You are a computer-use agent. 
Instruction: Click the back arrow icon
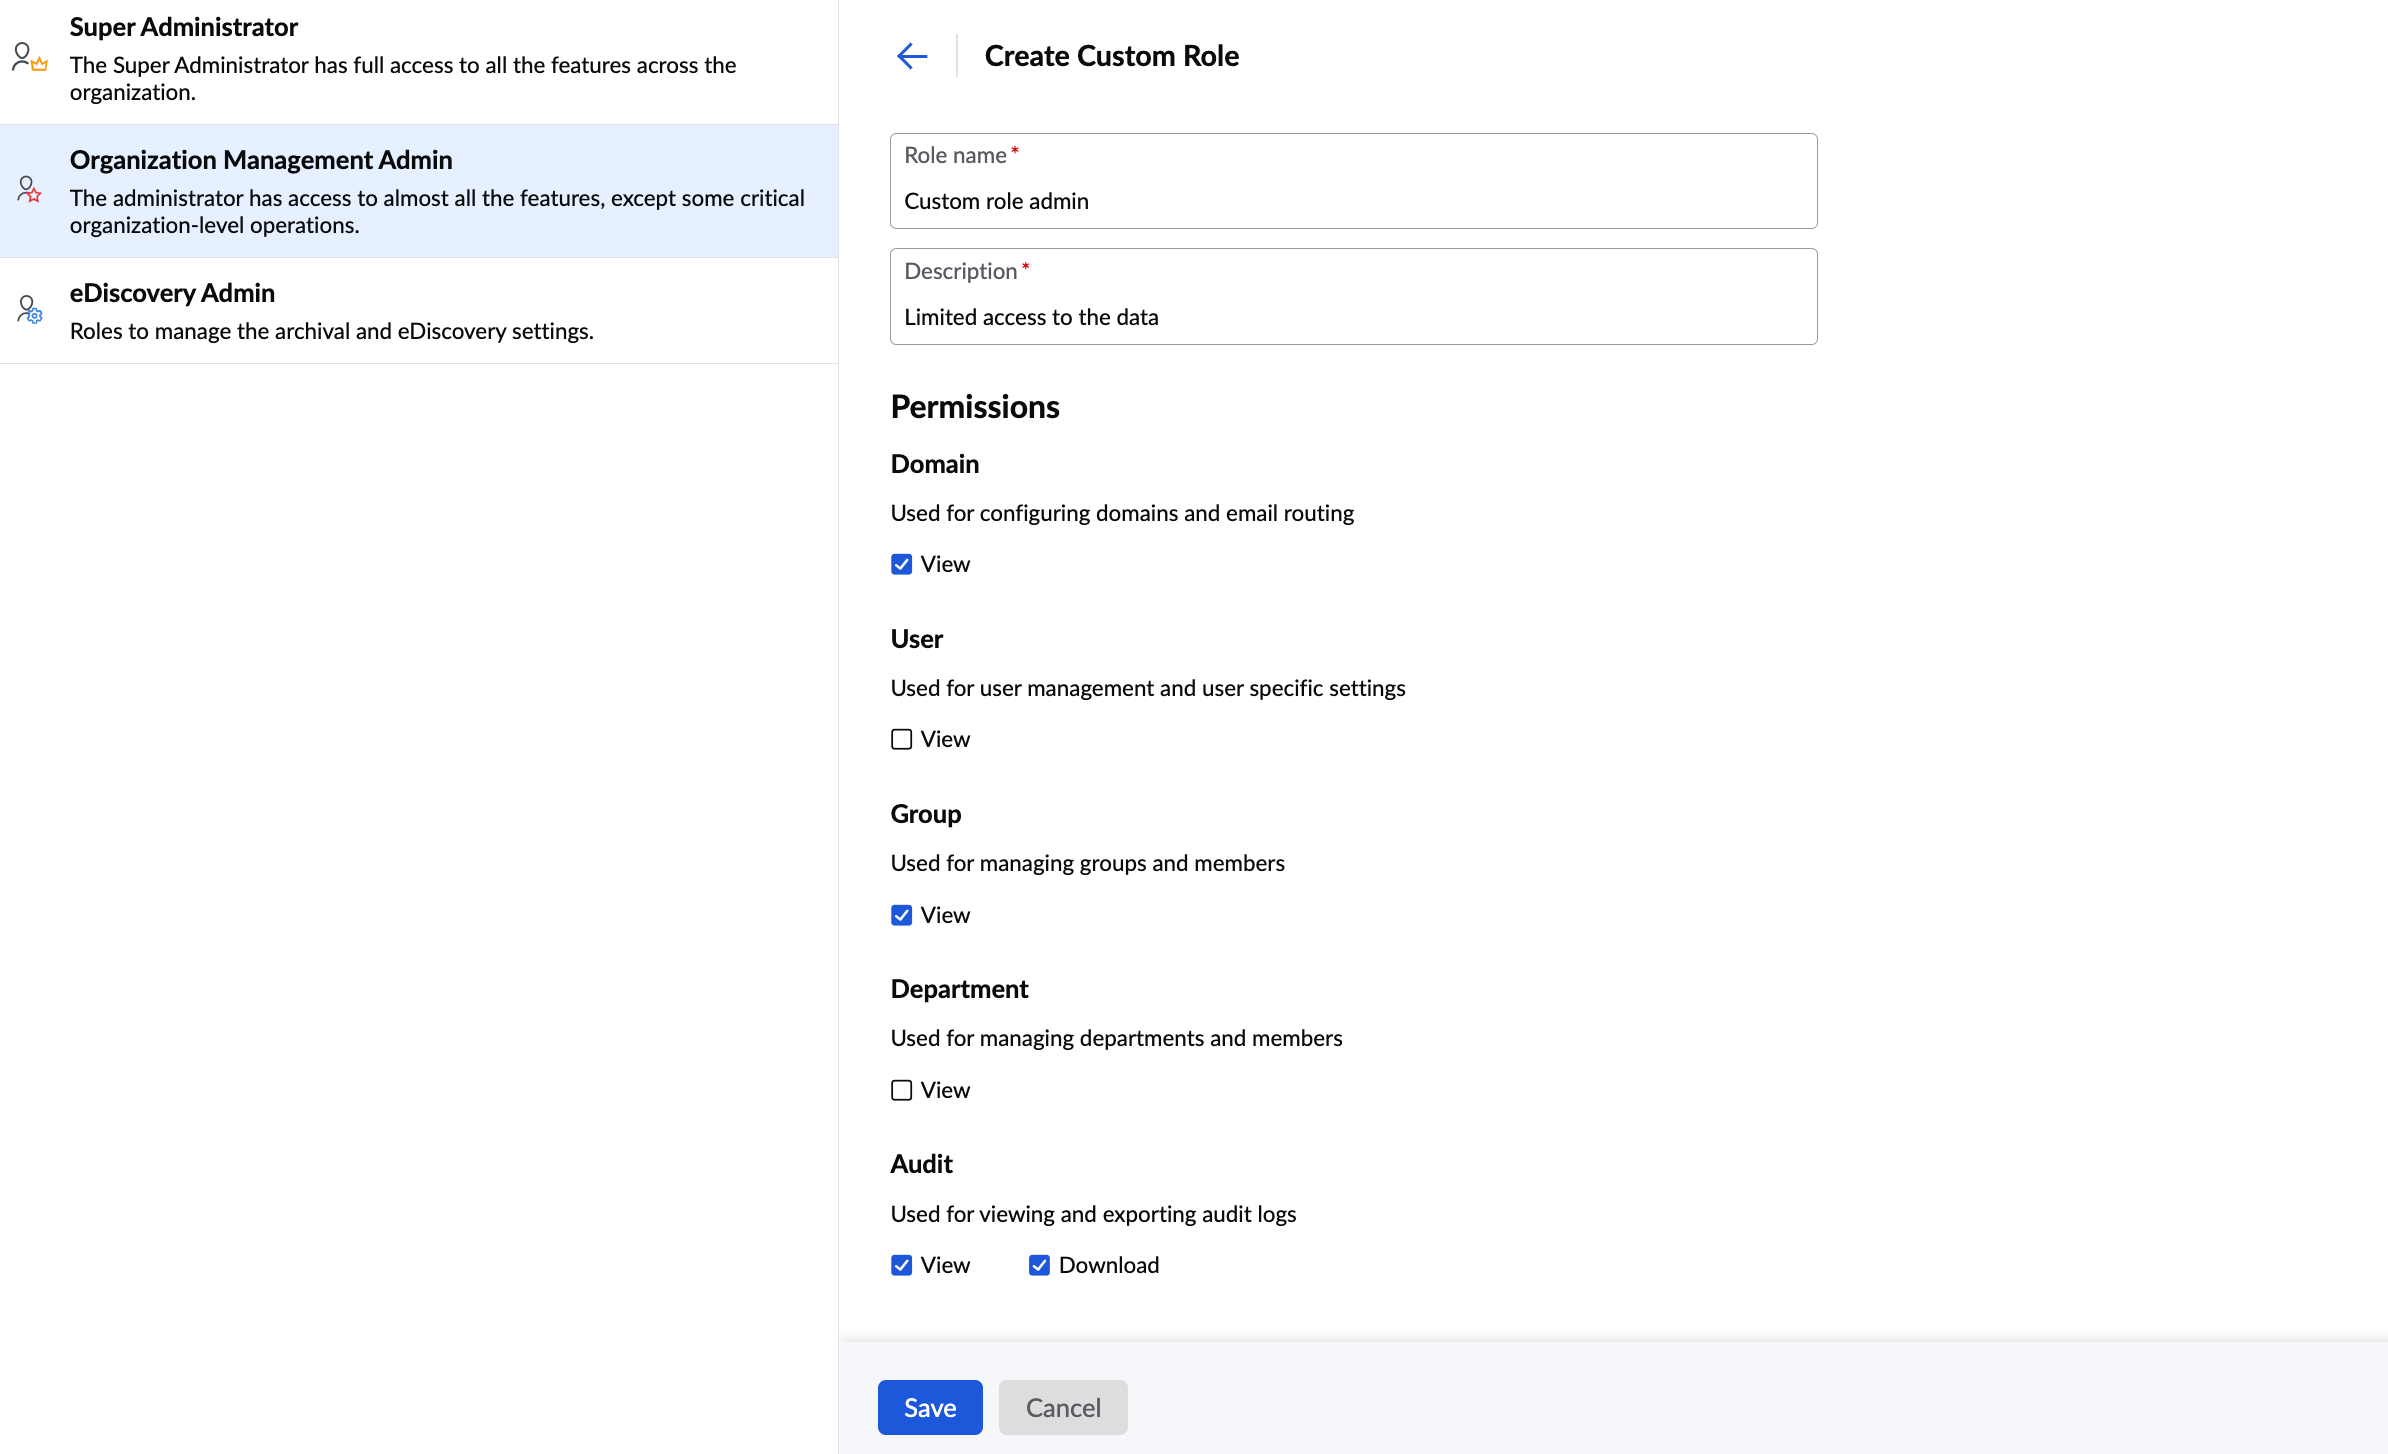[912, 56]
